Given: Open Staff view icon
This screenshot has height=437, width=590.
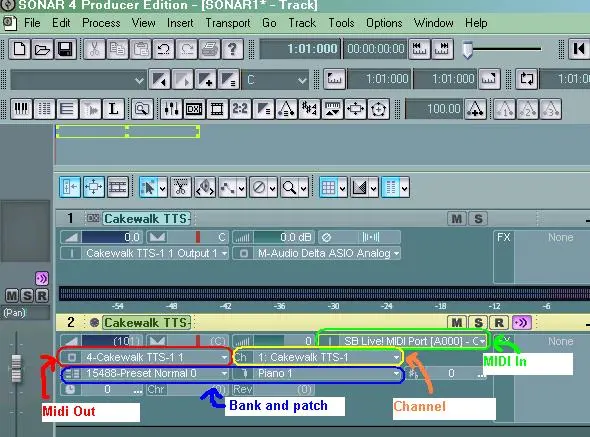Looking at the screenshot, I should pyautogui.click(x=67, y=109).
